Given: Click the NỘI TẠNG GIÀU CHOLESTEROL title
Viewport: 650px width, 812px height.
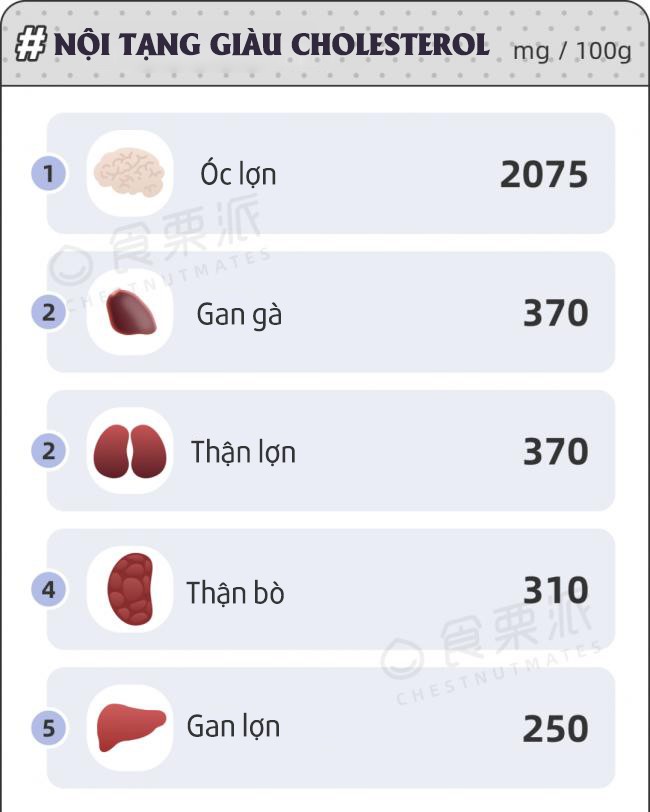Looking at the screenshot, I should pos(272,45).
